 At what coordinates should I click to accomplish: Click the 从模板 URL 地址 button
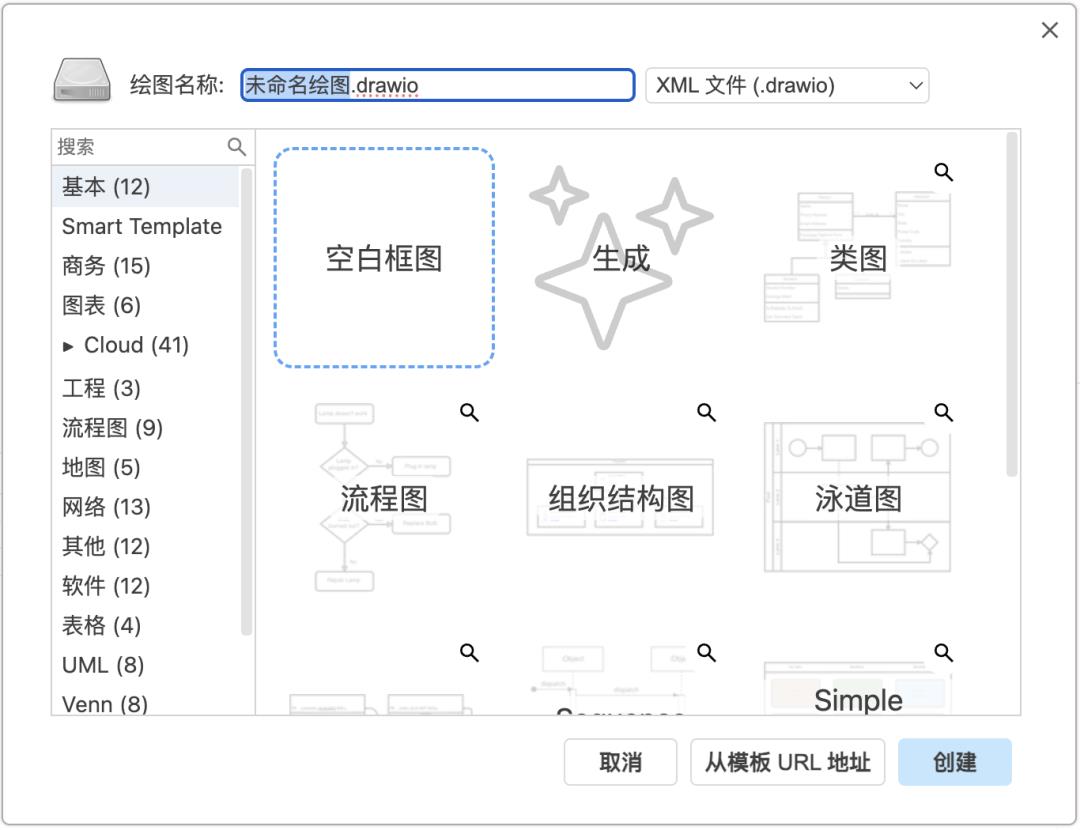[787, 762]
